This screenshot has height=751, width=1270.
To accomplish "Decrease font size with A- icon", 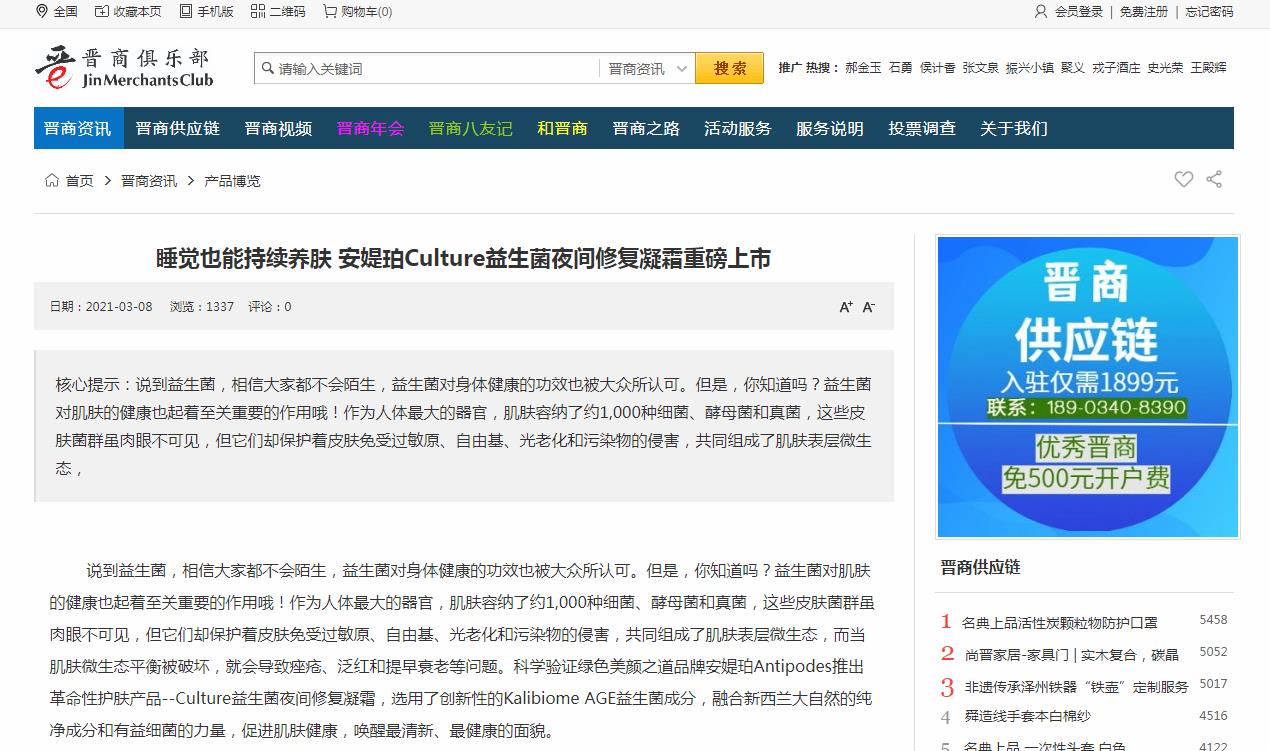I will pyautogui.click(x=869, y=307).
